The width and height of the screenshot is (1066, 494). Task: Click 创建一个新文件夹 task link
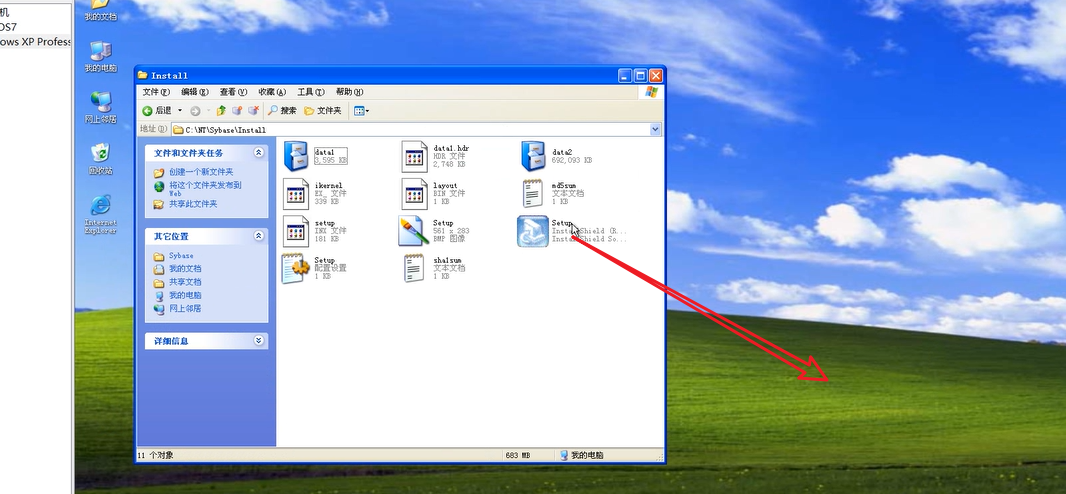[201, 172]
